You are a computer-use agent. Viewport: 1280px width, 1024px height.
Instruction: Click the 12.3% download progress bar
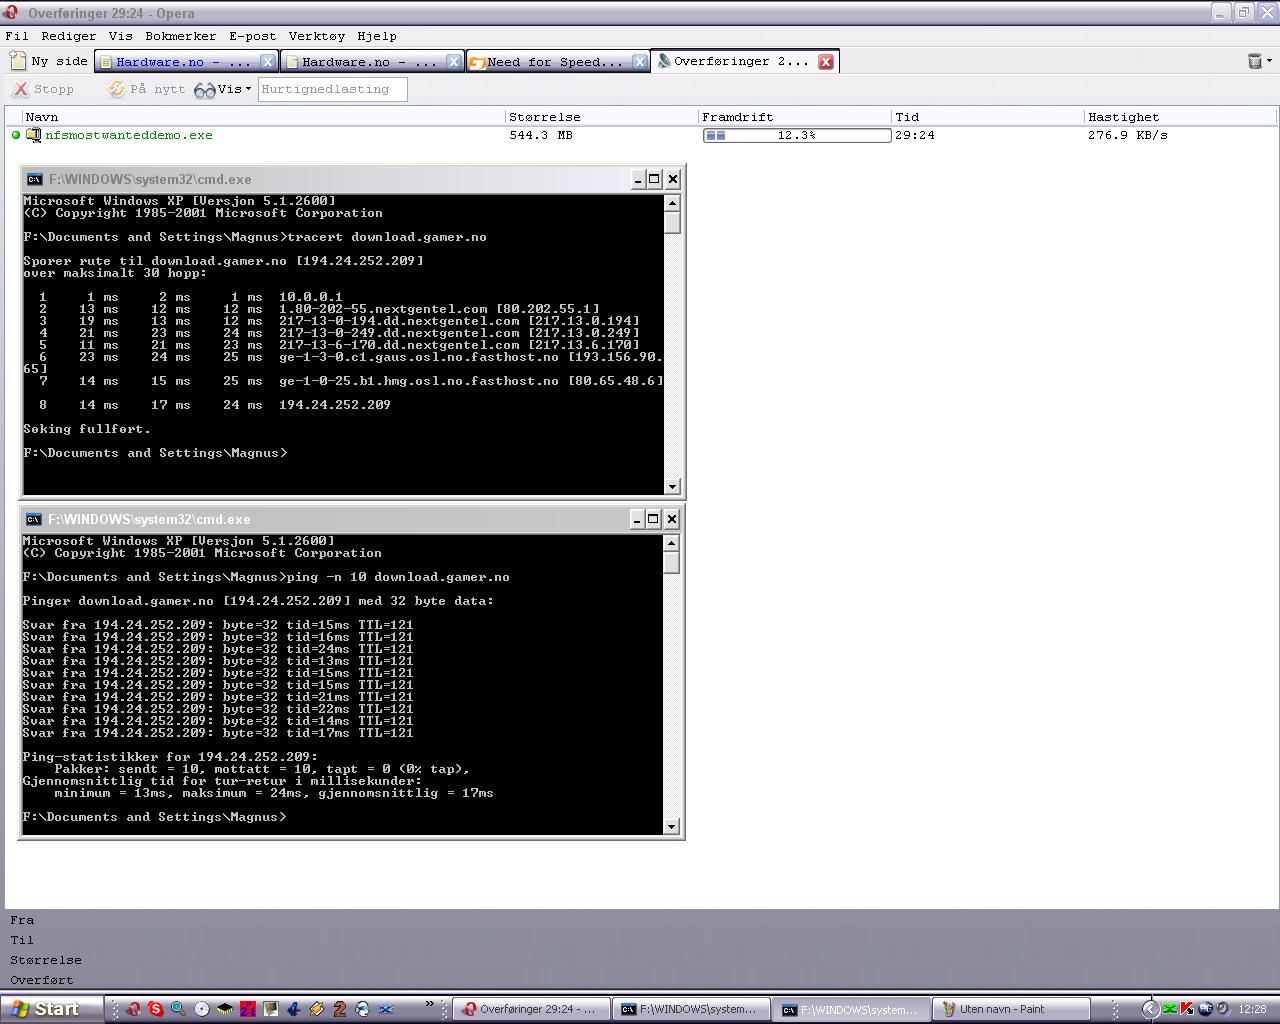click(797, 135)
